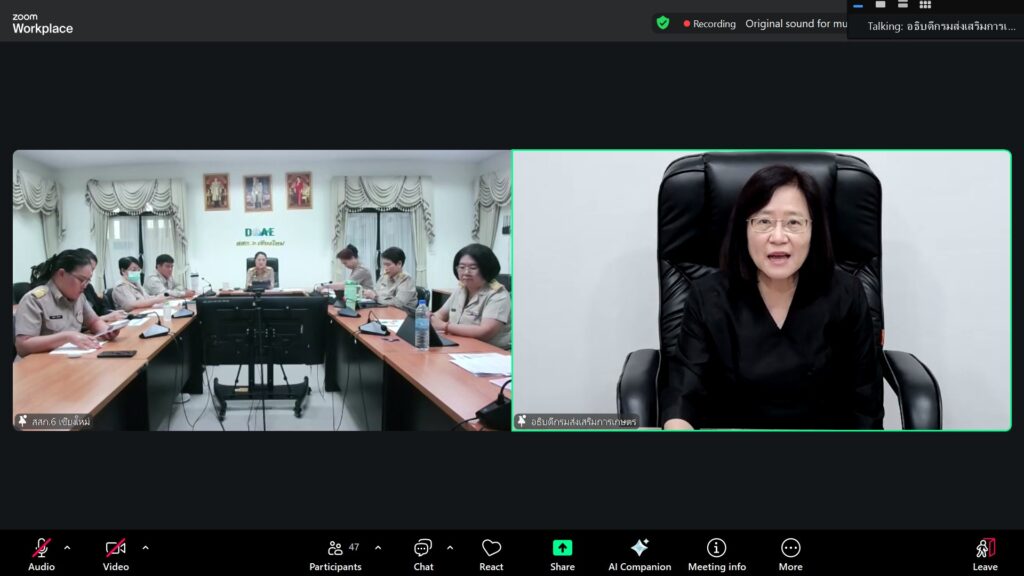
Task: Unmute the microphone with the Audio button
Action: 41,554
